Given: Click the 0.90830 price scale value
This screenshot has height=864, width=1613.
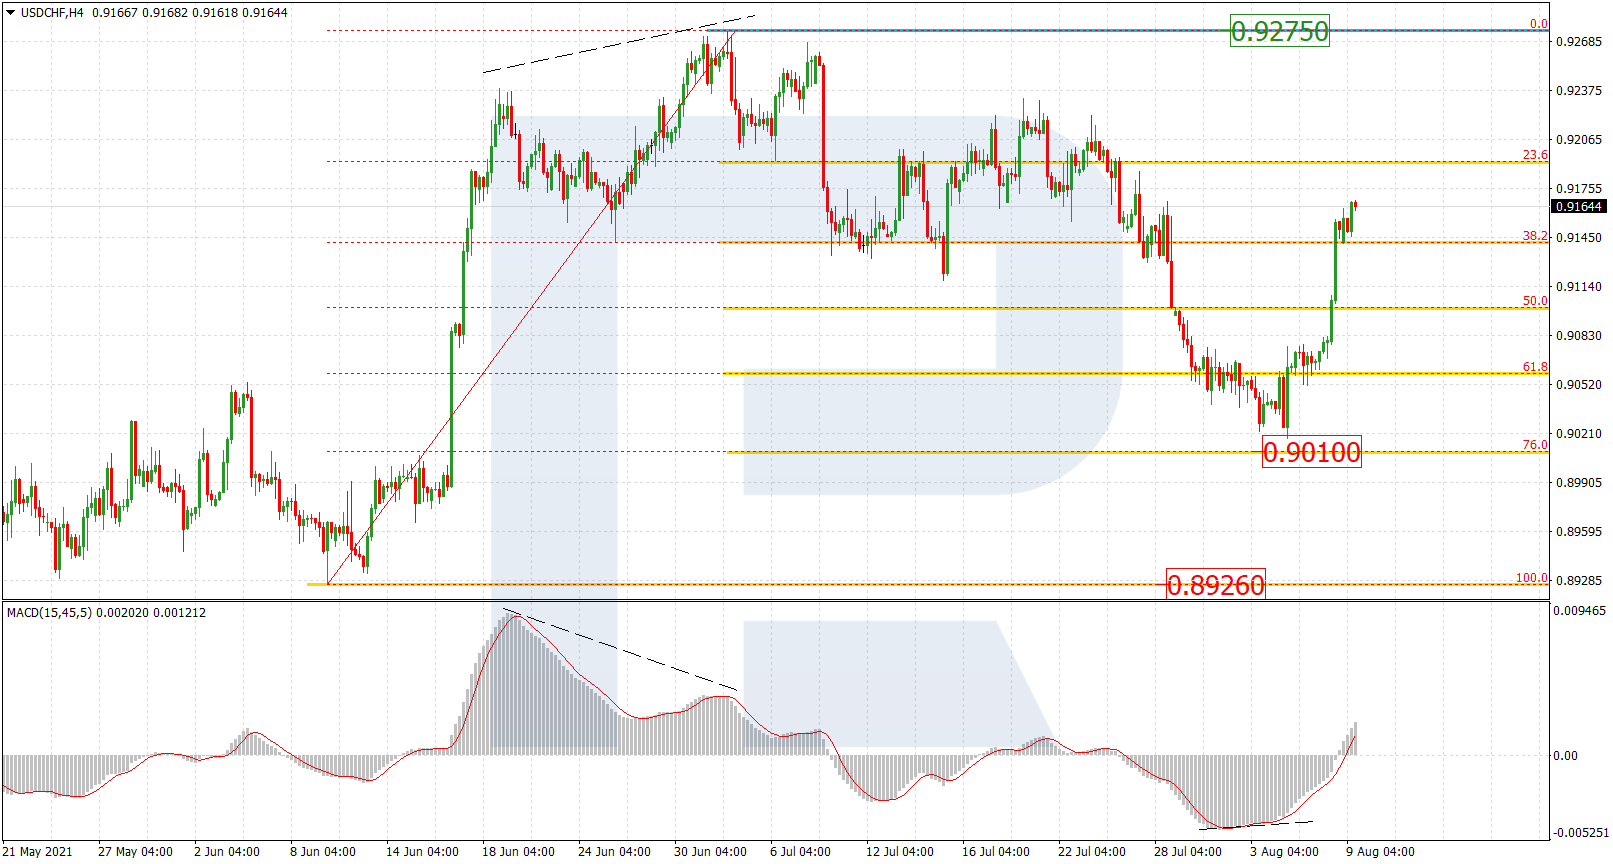Looking at the screenshot, I should tap(1579, 336).
